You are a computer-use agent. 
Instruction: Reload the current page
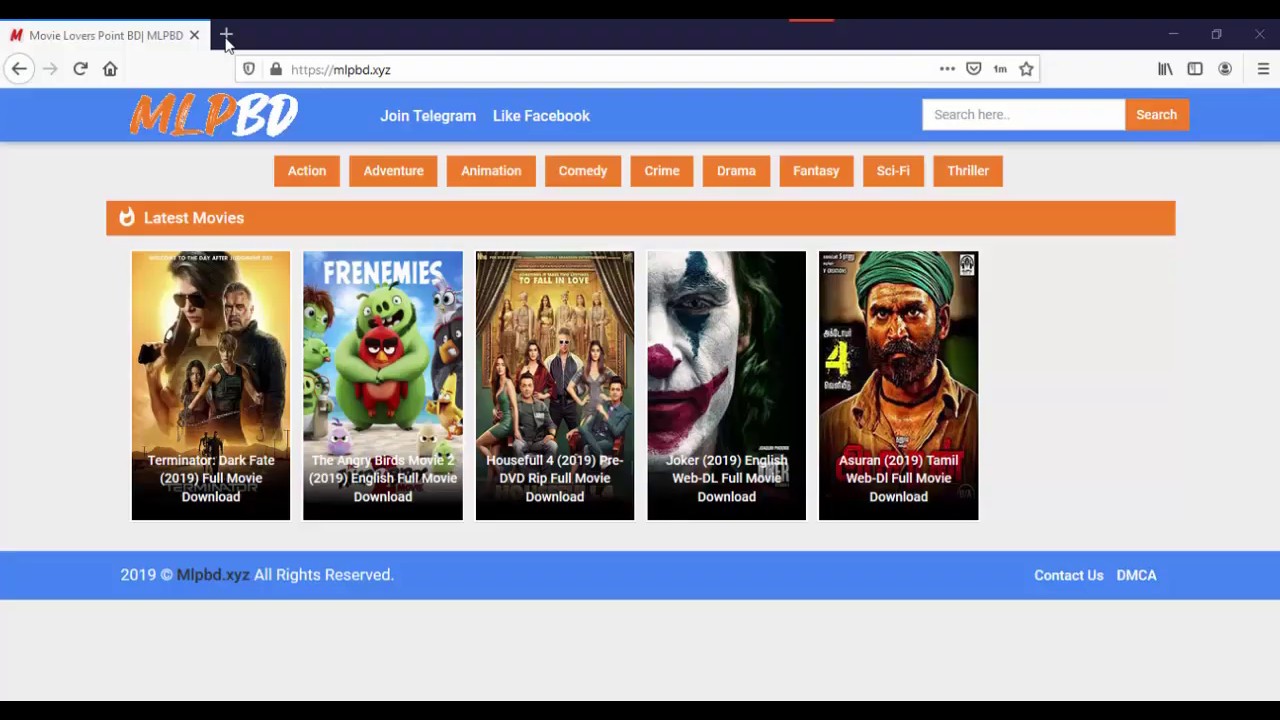[x=80, y=69]
